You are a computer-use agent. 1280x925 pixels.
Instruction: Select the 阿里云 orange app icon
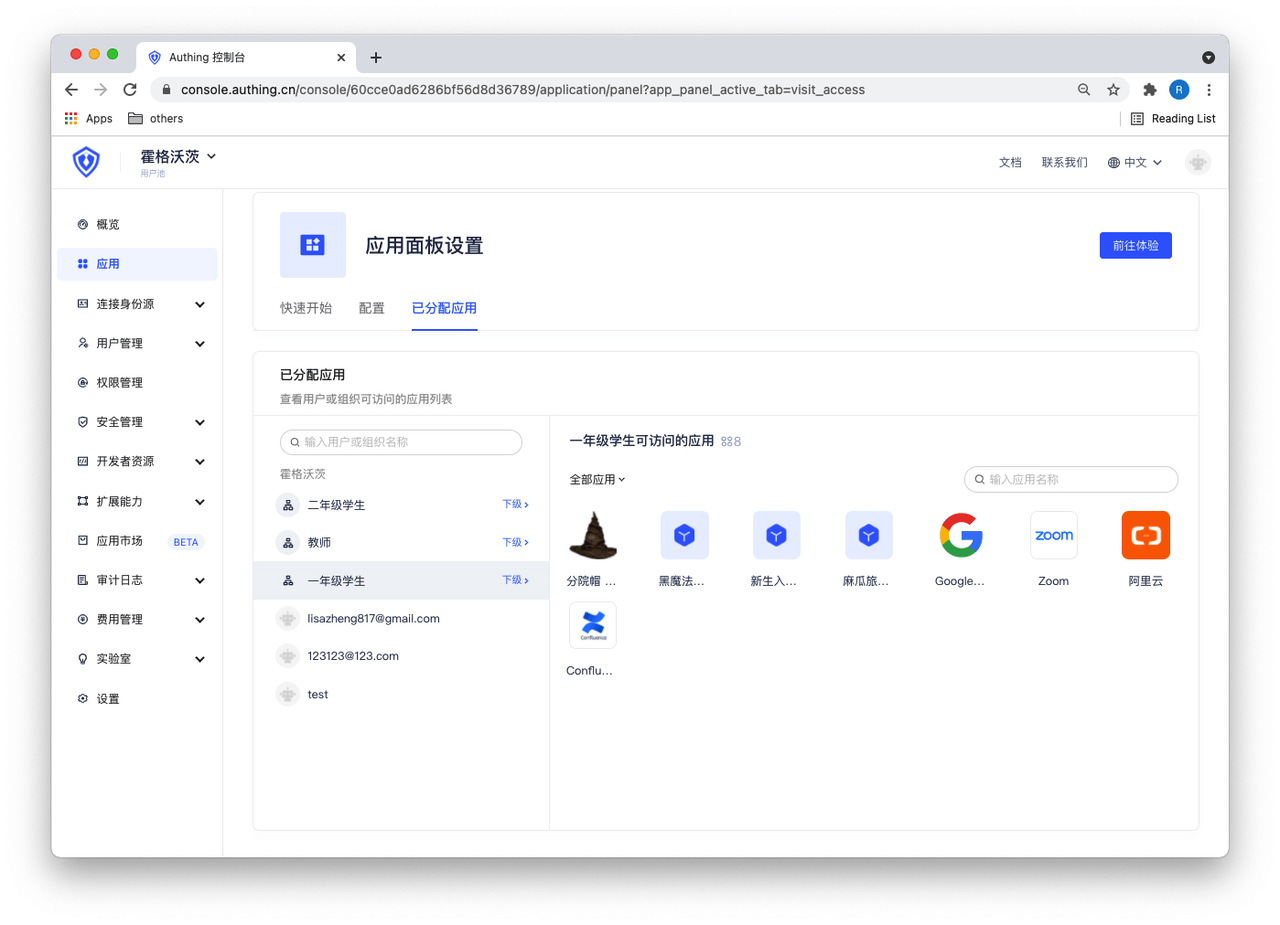pos(1145,535)
